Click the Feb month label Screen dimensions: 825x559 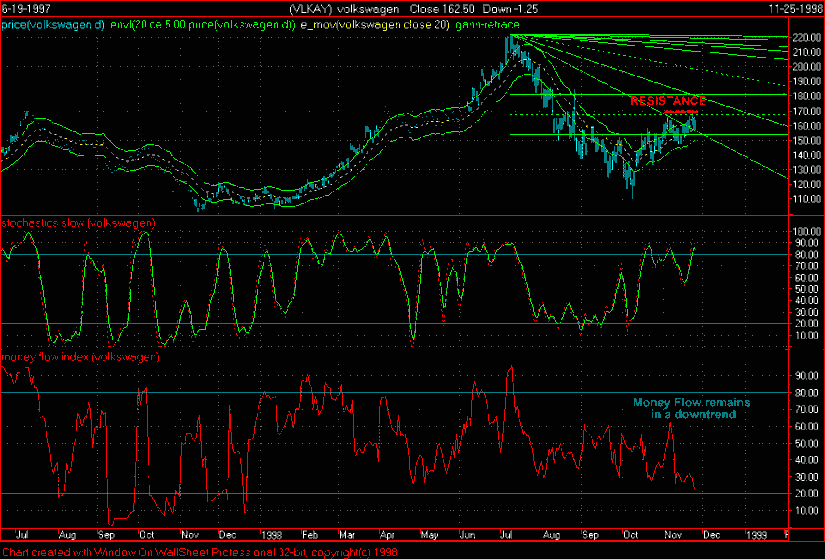point(310,535)
